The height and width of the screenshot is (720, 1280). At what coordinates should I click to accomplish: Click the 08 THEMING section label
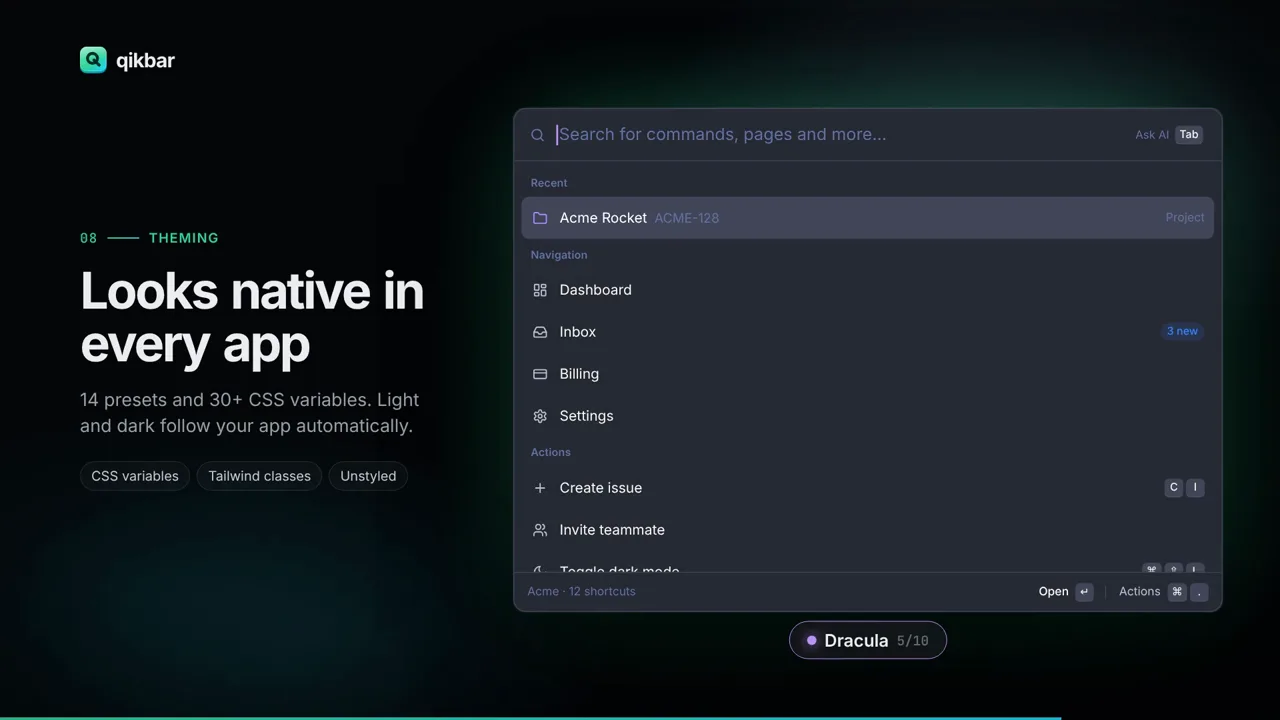click(x=149, y=238)
